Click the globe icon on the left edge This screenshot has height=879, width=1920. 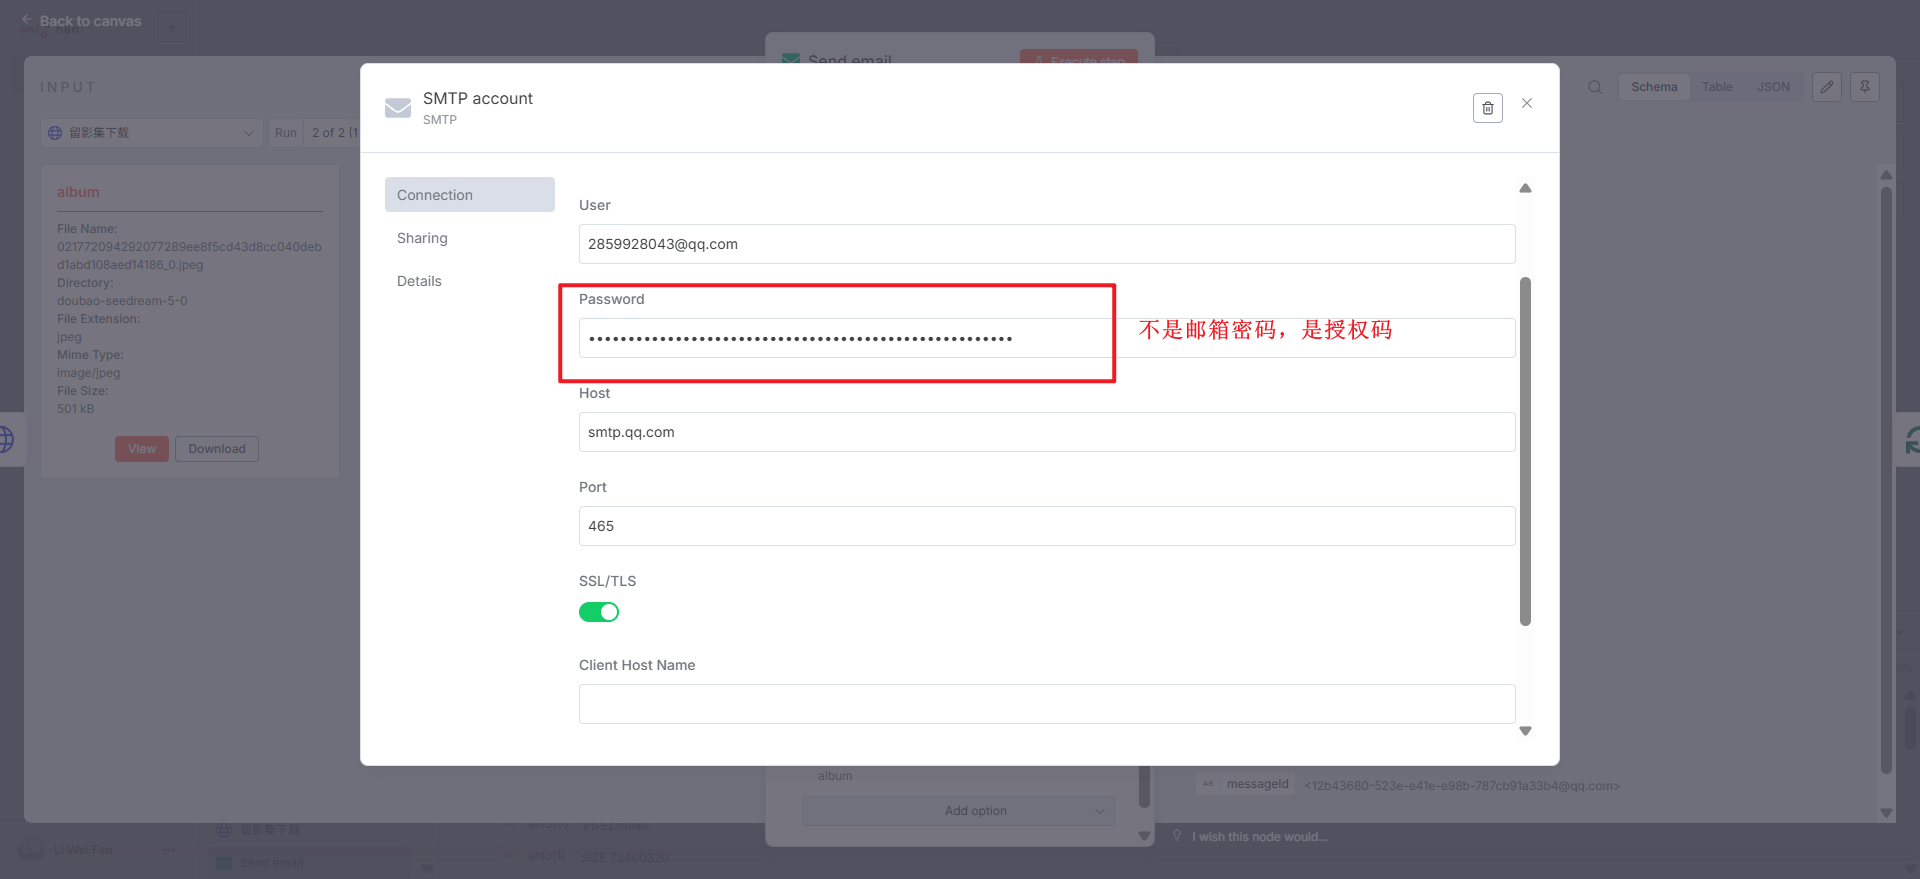[7, 439]
